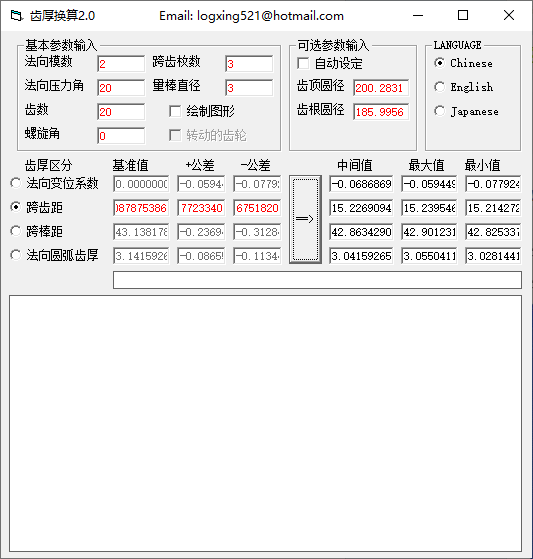Image resolution: width=533 pixels, height=559 pixels.
Task: Click the 跨齿距 +公差 input field
Action: (201, 208)
